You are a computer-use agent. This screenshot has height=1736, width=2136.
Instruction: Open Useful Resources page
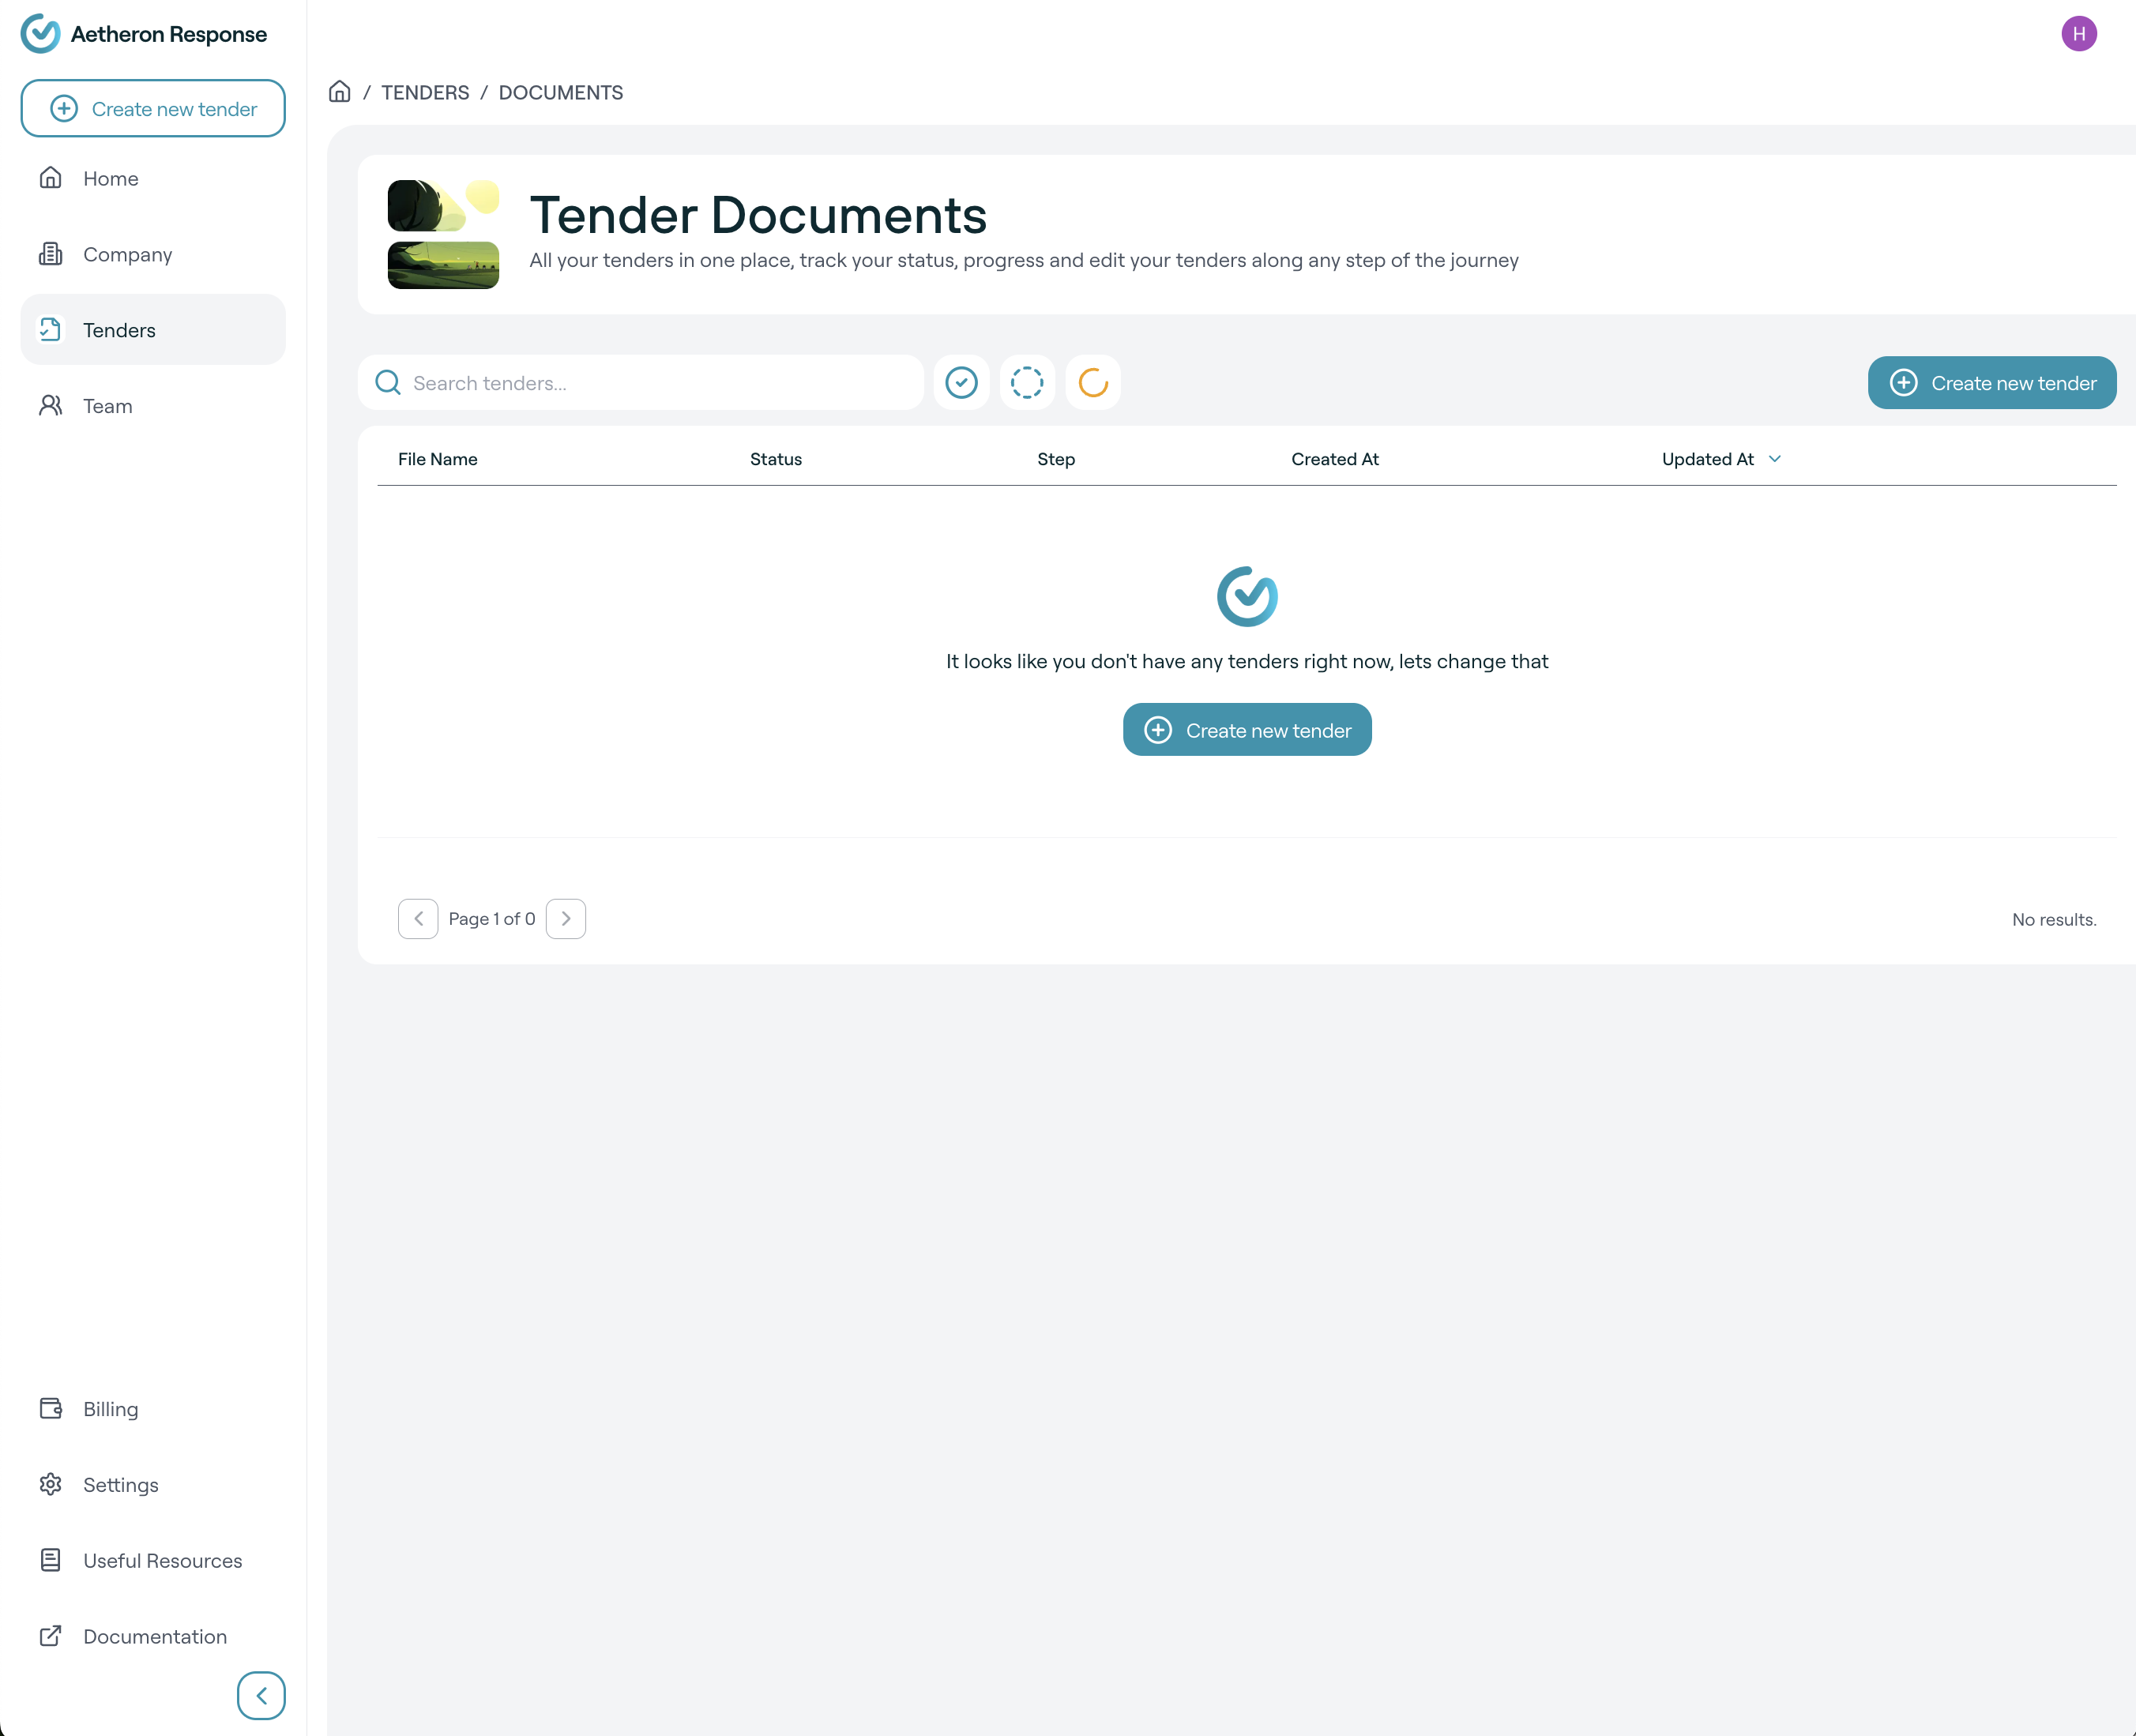tap(162, 1561)
